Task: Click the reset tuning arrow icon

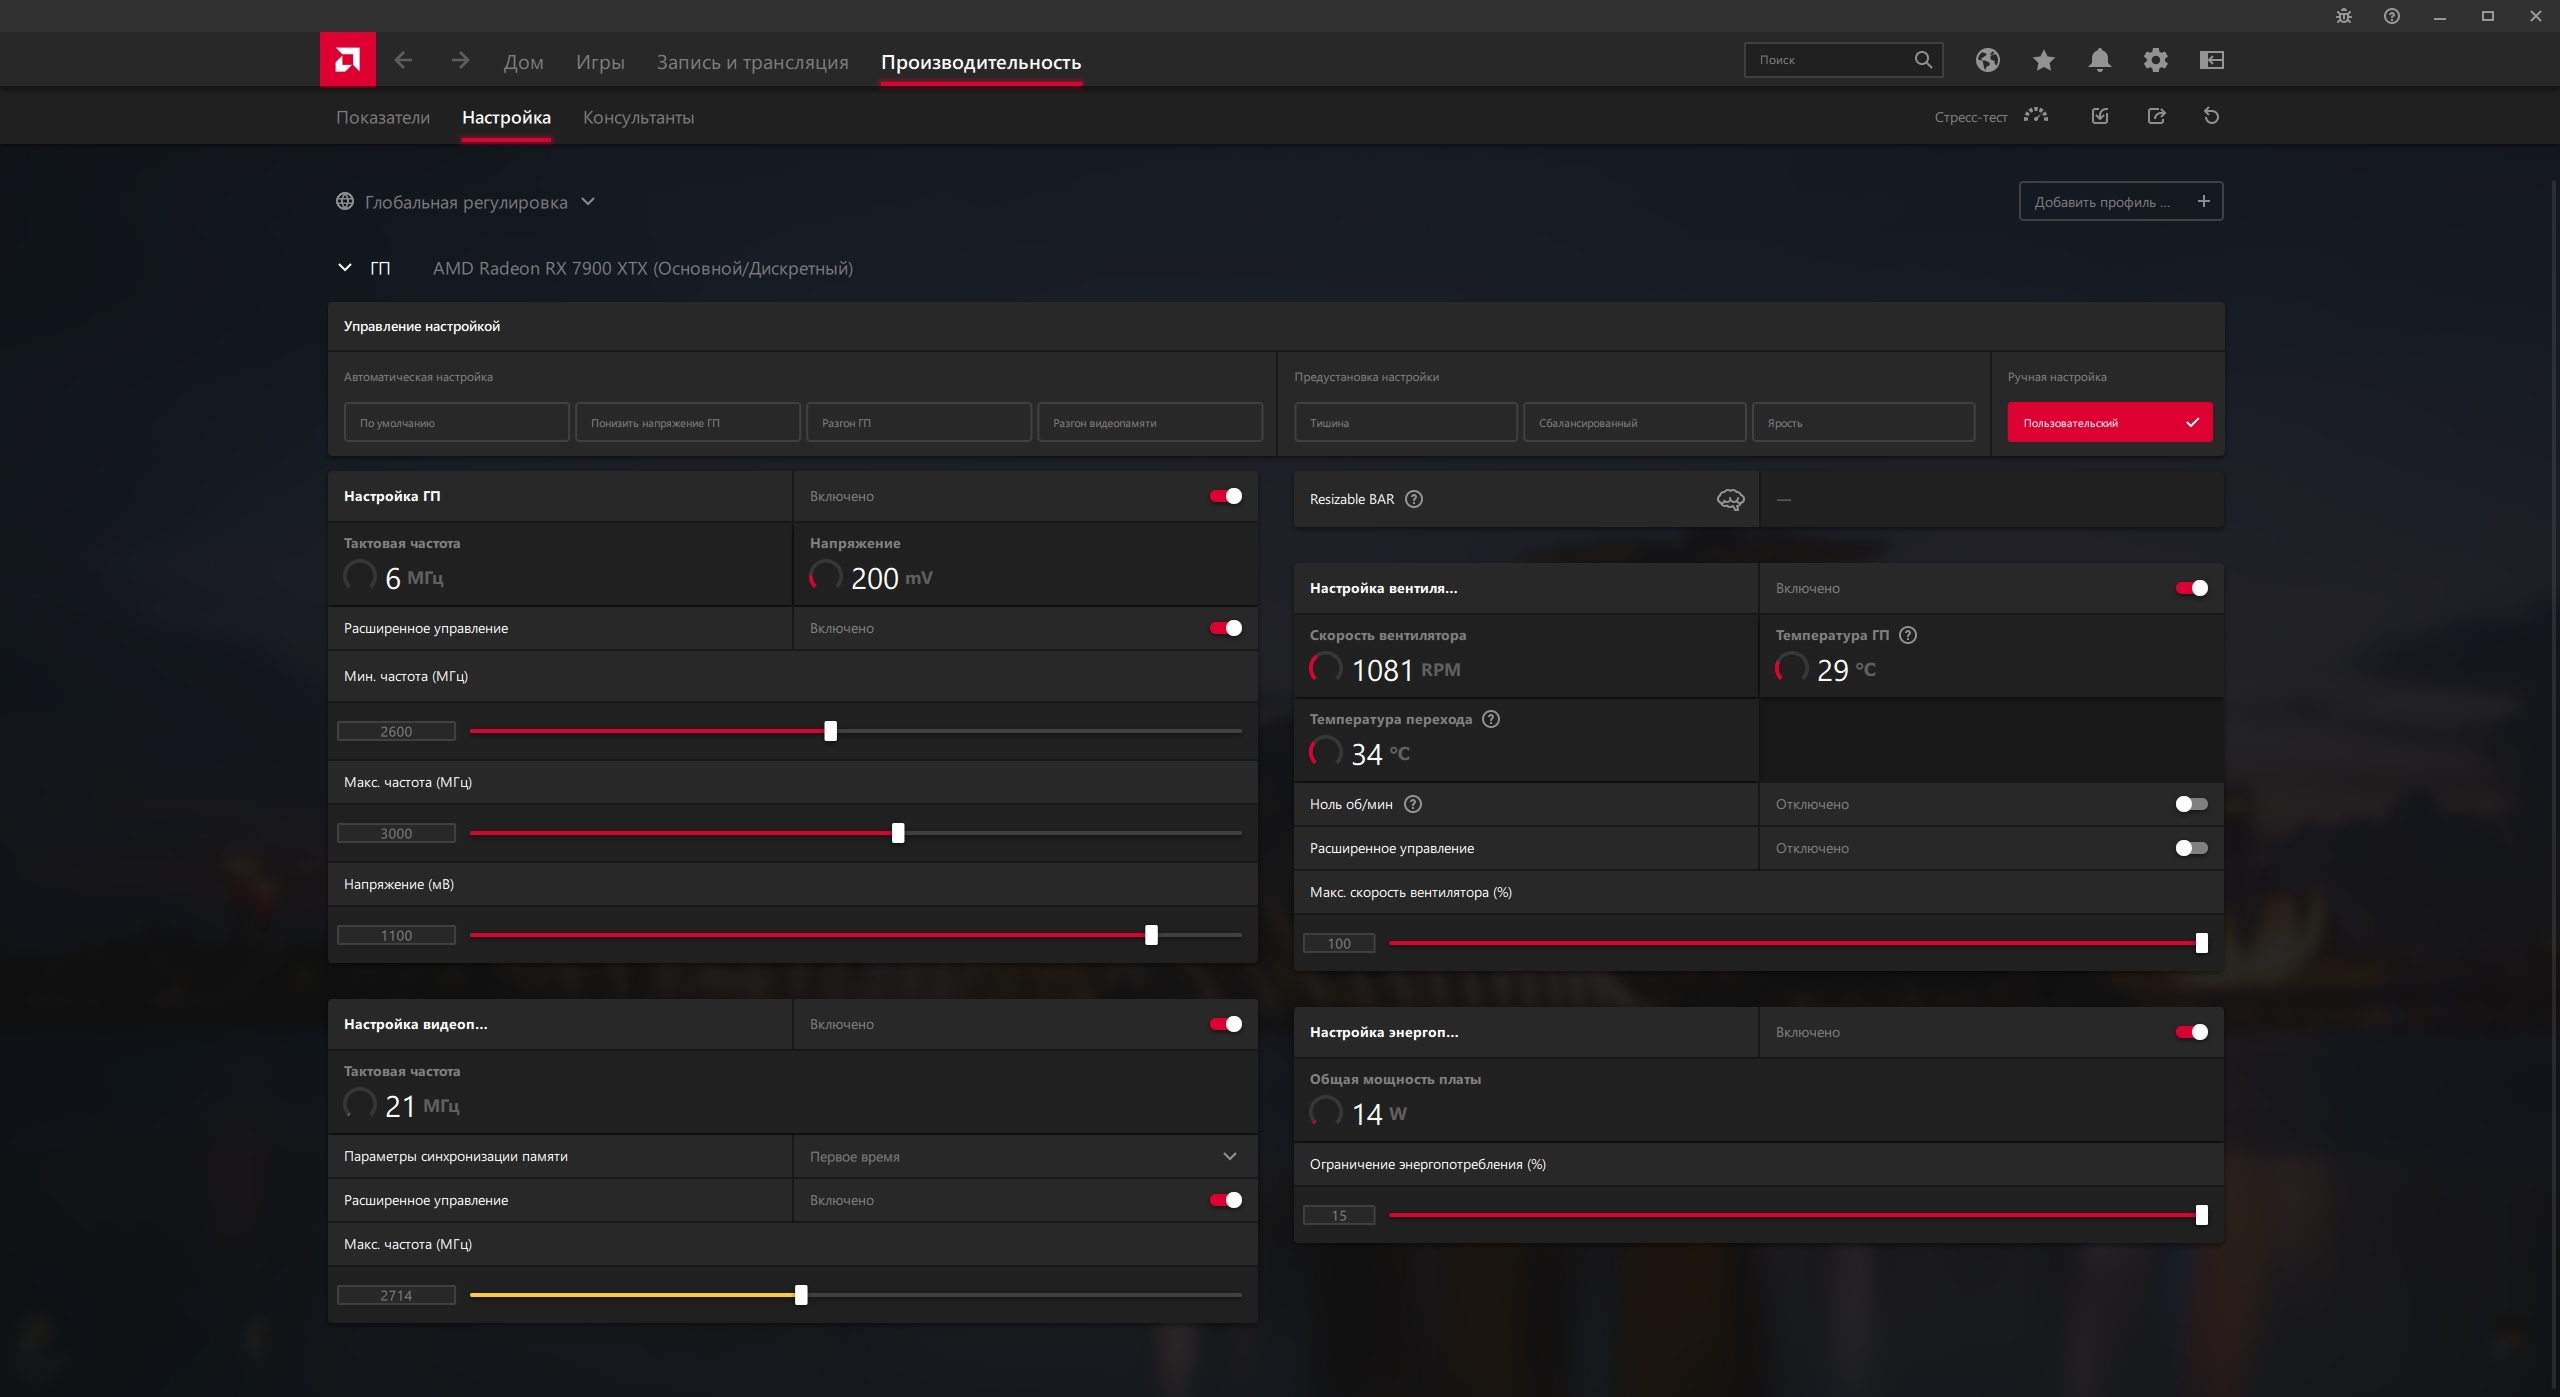Action: (2211, 116)
